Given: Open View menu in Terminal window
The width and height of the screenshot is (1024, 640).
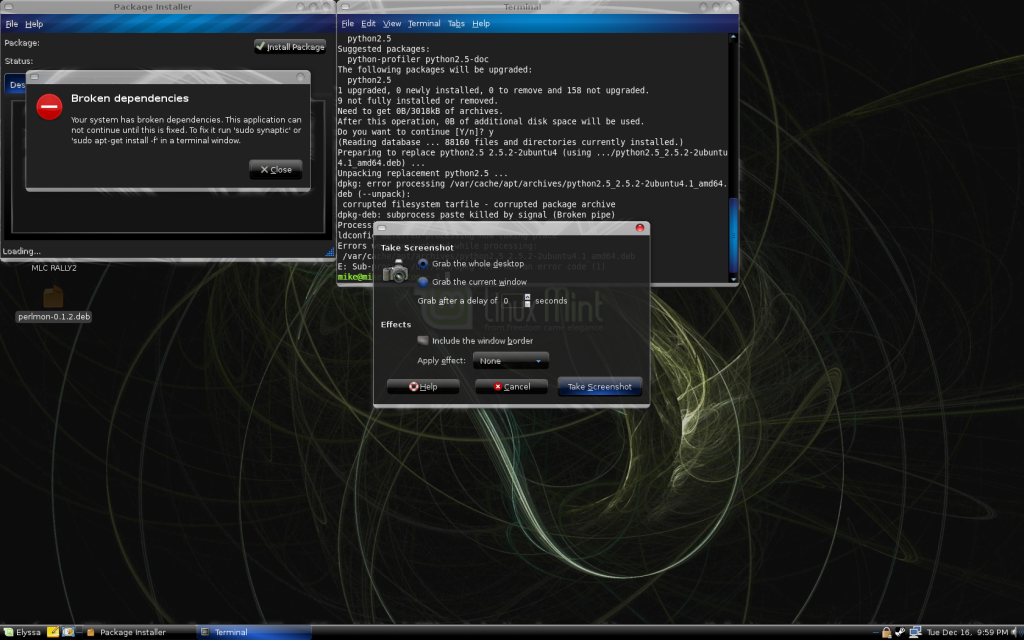Looking at the screenshot, I should tap(392, 24).
